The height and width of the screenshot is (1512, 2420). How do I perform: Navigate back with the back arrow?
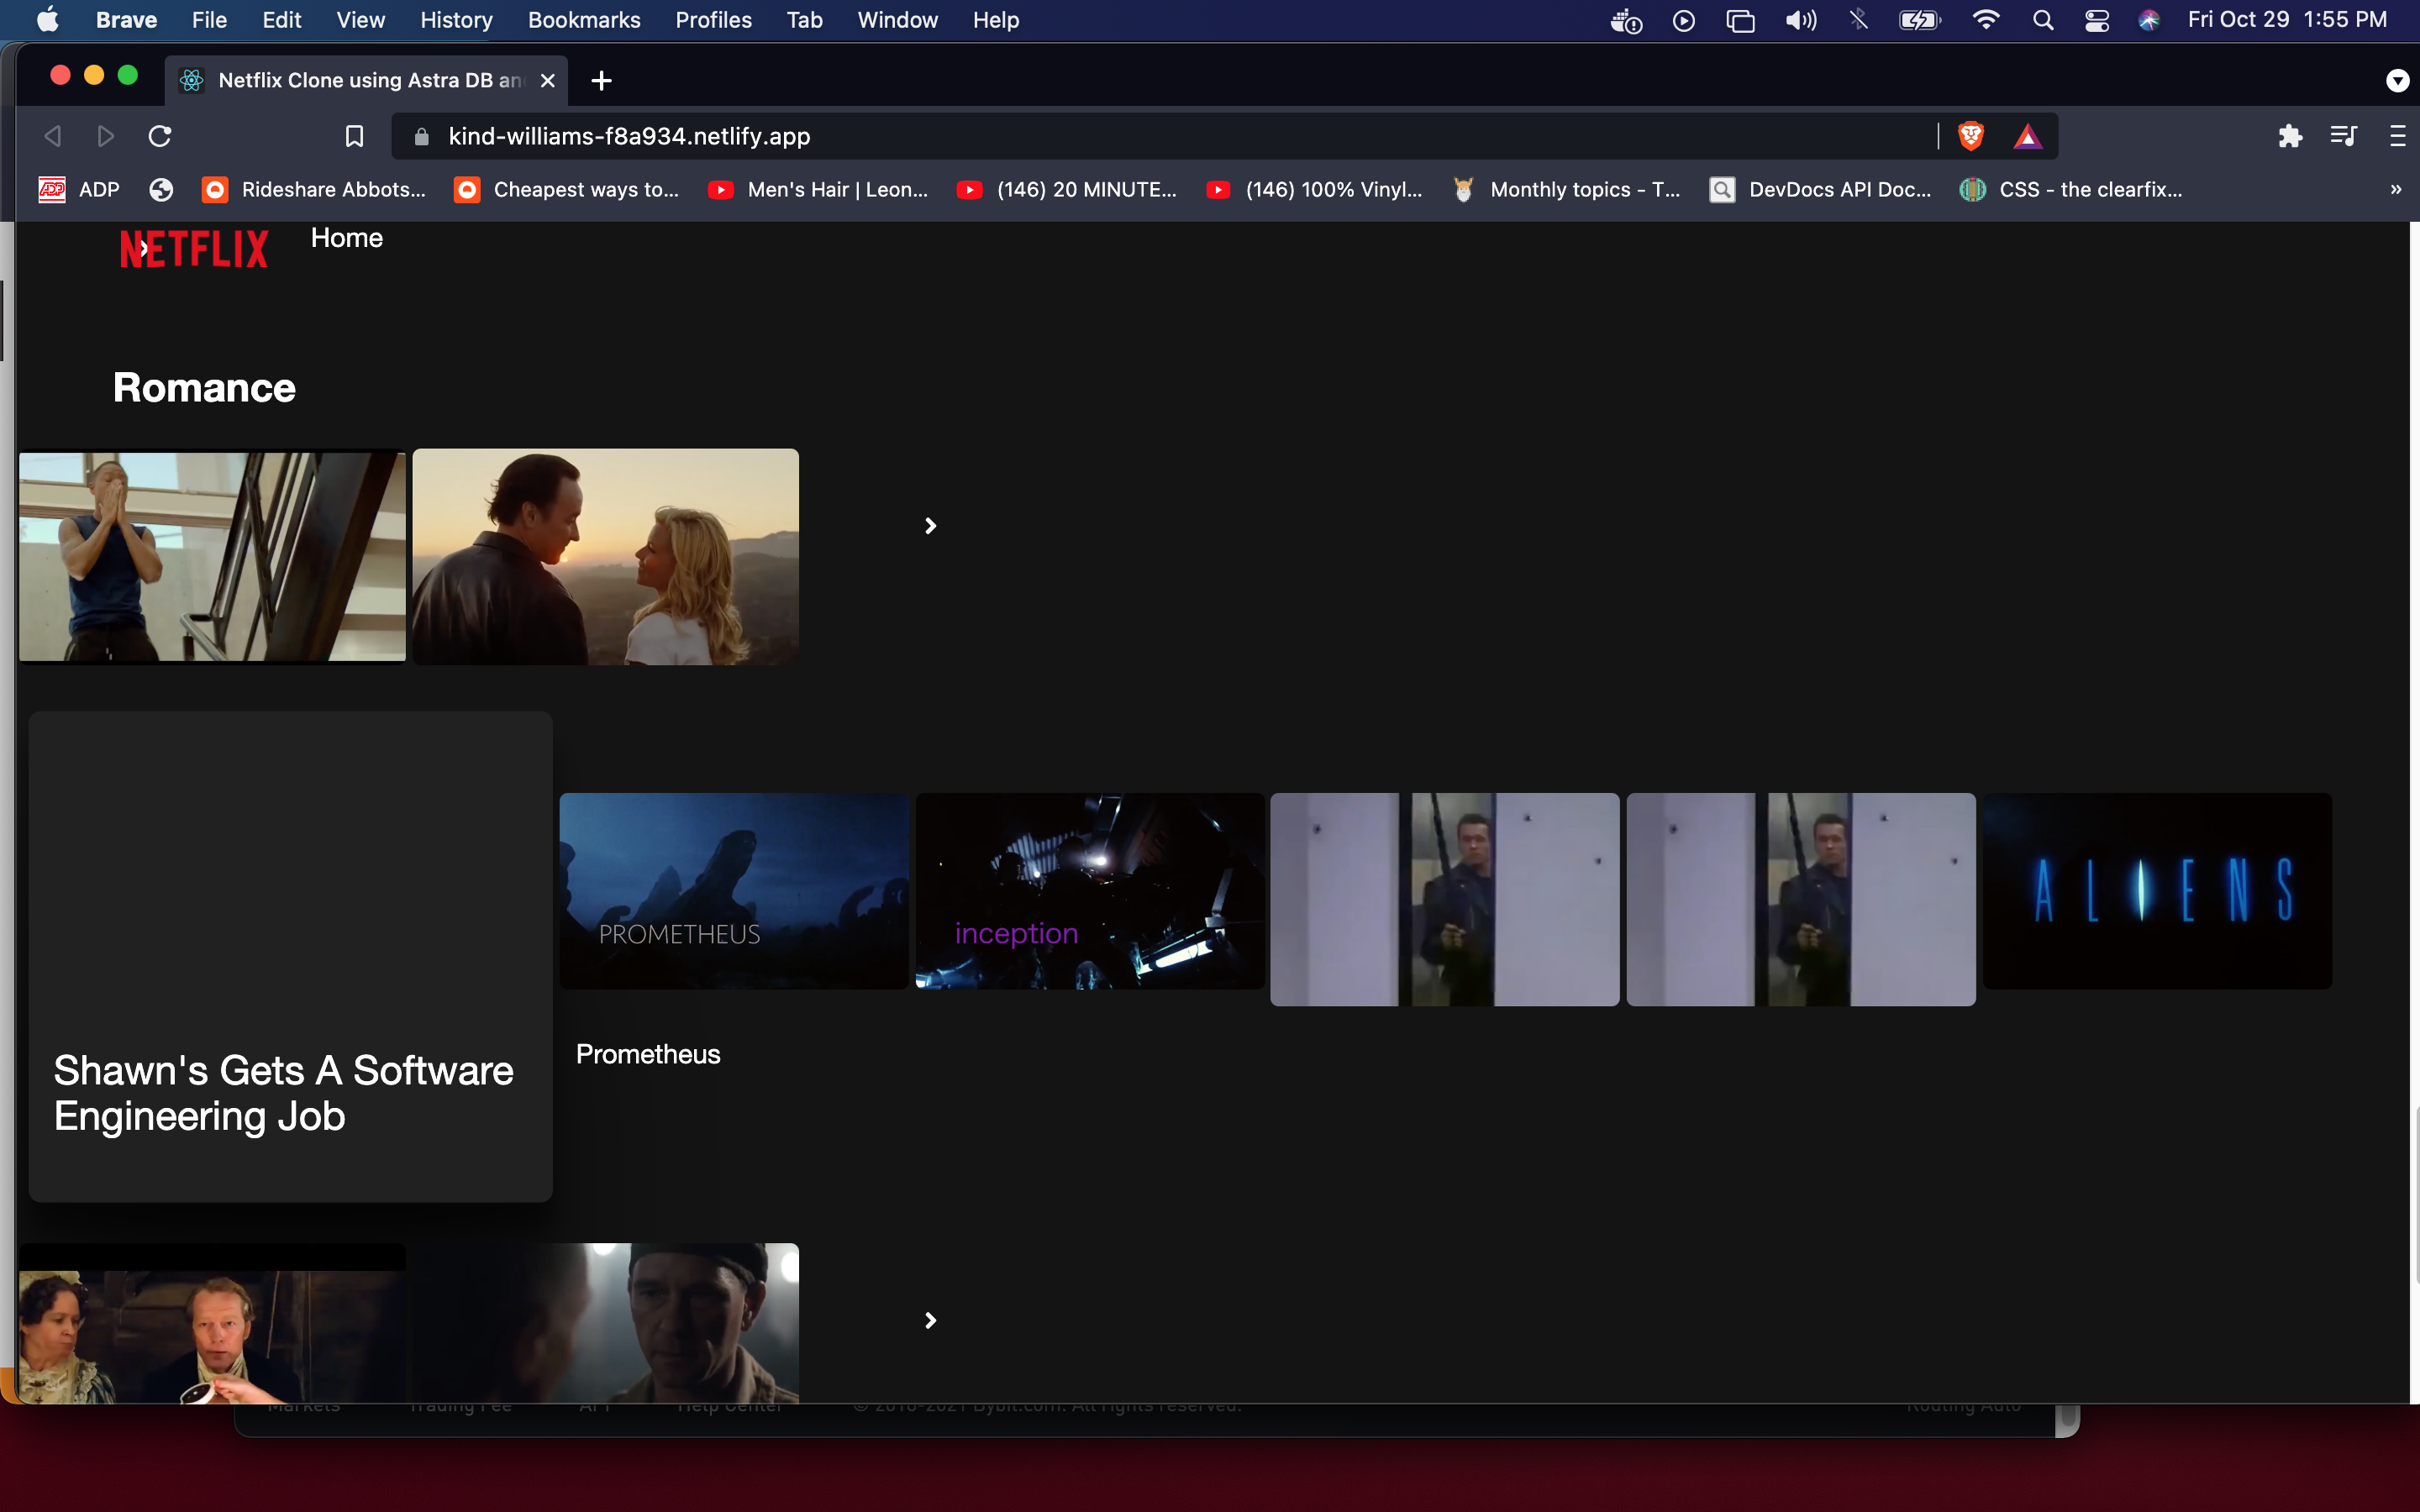[52, 136]
